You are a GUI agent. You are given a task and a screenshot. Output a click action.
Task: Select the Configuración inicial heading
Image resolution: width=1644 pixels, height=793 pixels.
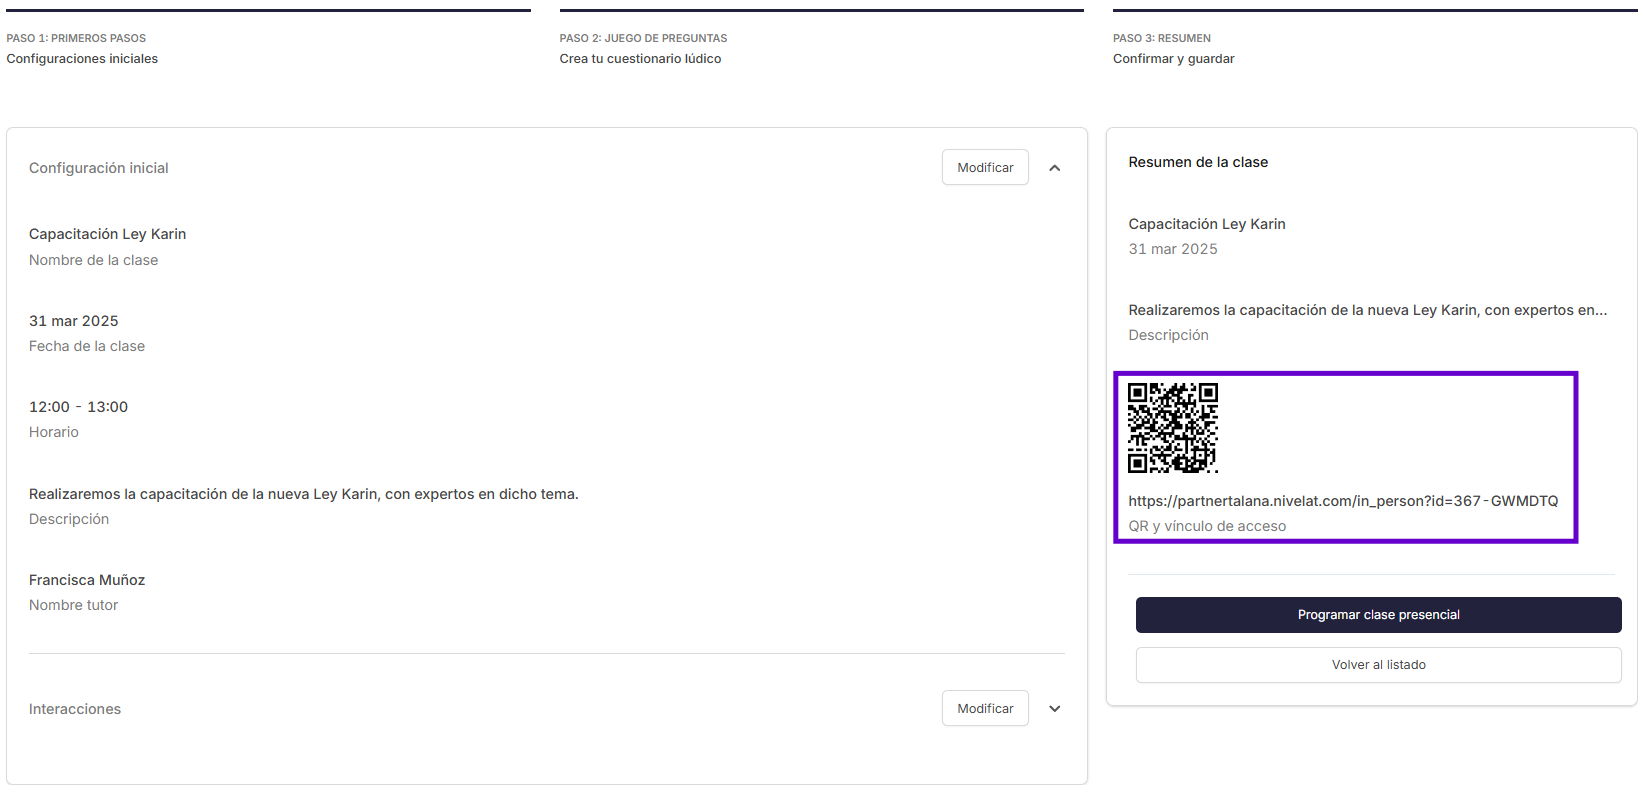click(98, 168)
